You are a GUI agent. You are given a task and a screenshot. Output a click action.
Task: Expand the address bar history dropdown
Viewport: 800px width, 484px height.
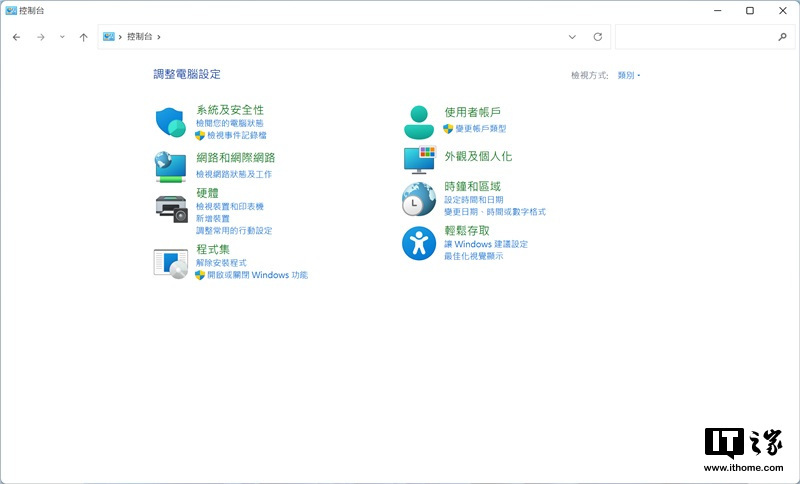(x=572, y=37)
